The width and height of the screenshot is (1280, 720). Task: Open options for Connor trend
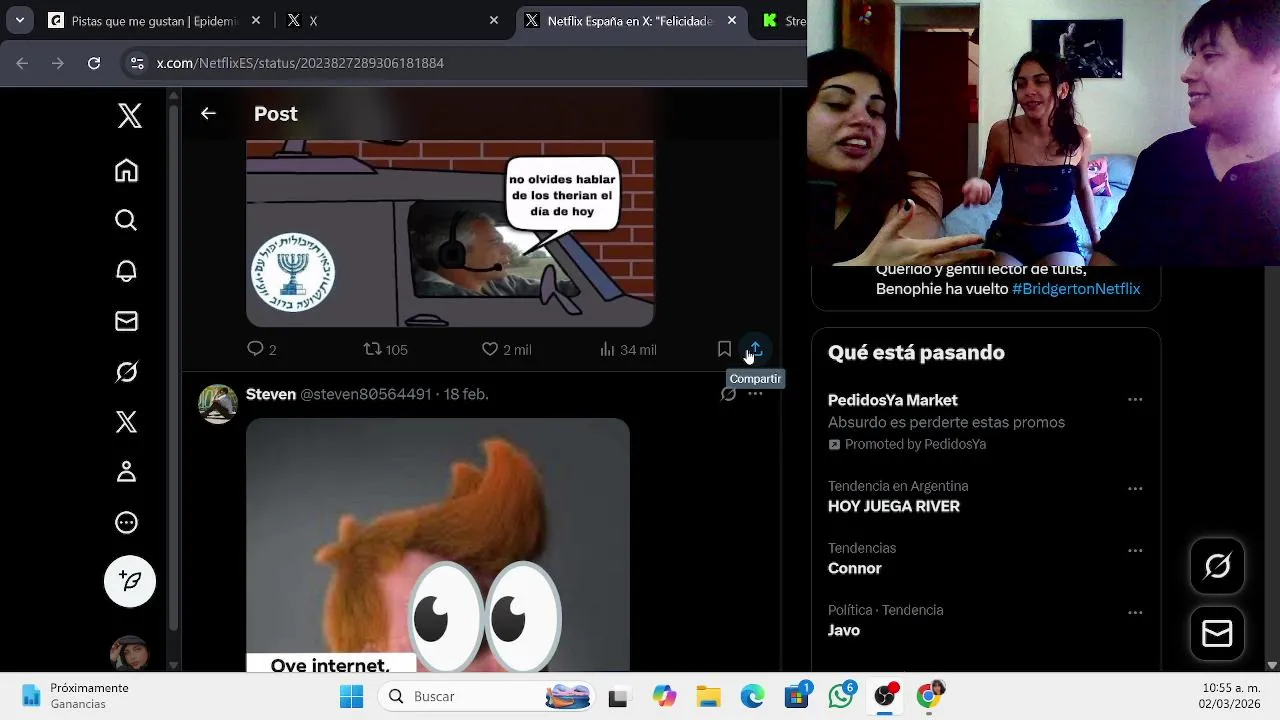(x=1135, y=551)
